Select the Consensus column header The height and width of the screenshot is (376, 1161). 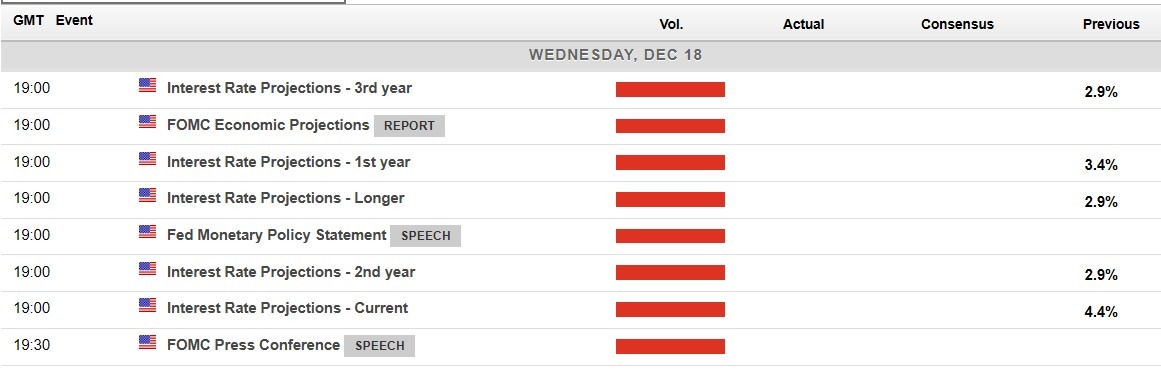(957, 24)
